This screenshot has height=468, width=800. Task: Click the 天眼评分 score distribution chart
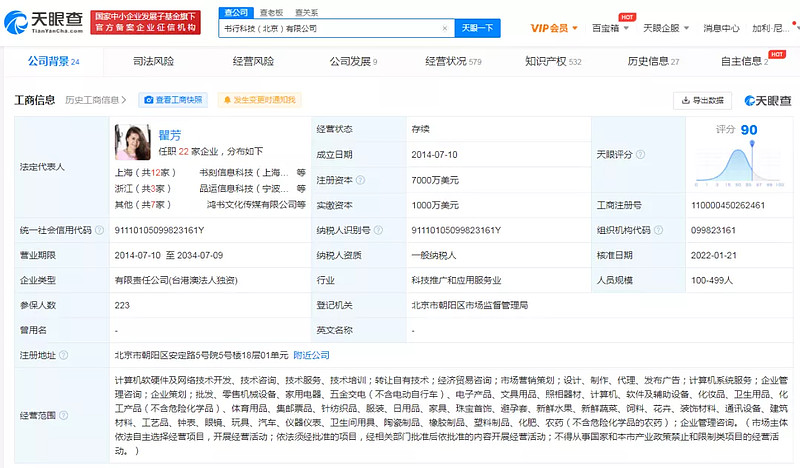[740, 164]
